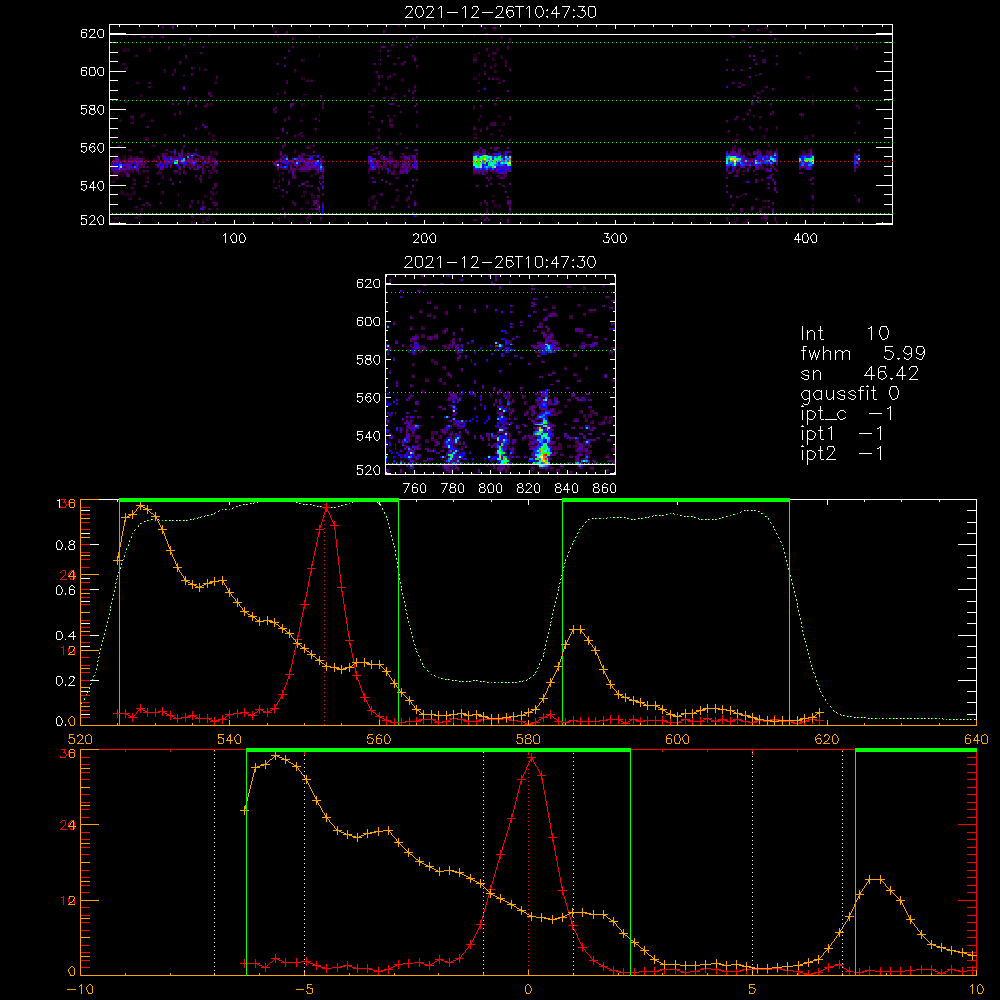The image size is (1000, 1000).
Task: Click y-axis label "0.2" on the profile plot
Action: [x=66, y=681]
